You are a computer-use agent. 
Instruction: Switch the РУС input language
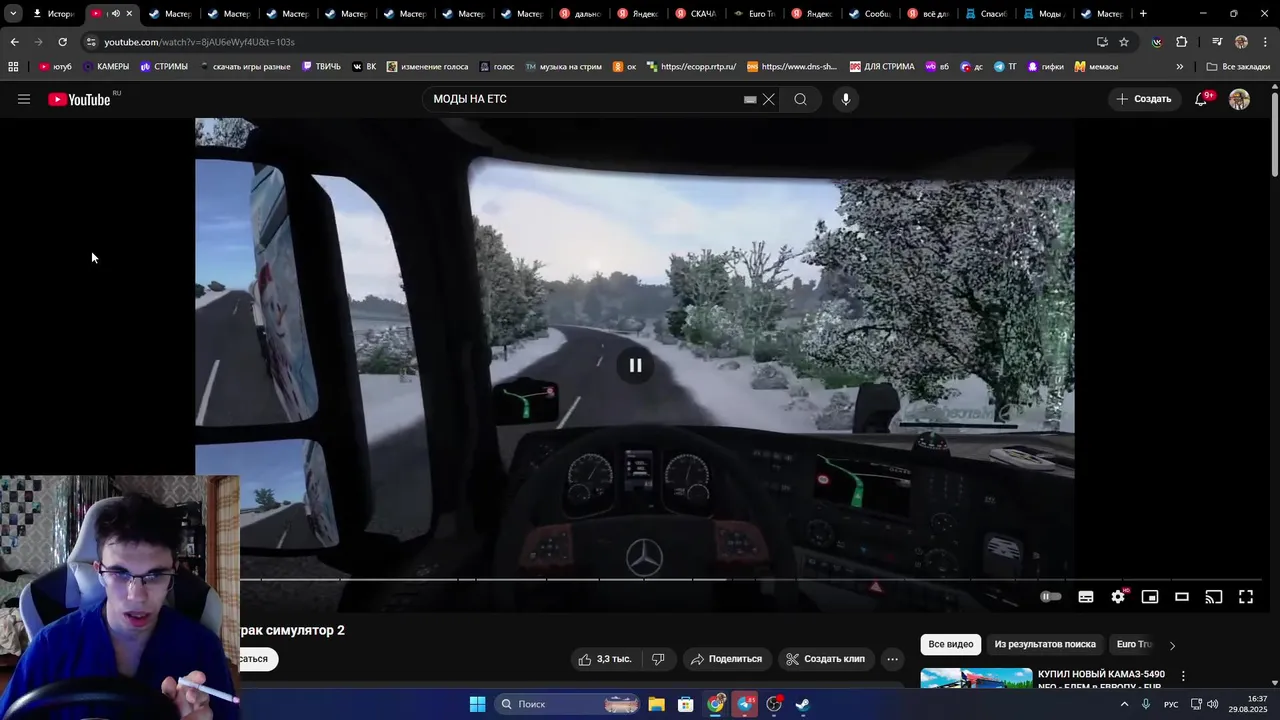(1171, 704)
